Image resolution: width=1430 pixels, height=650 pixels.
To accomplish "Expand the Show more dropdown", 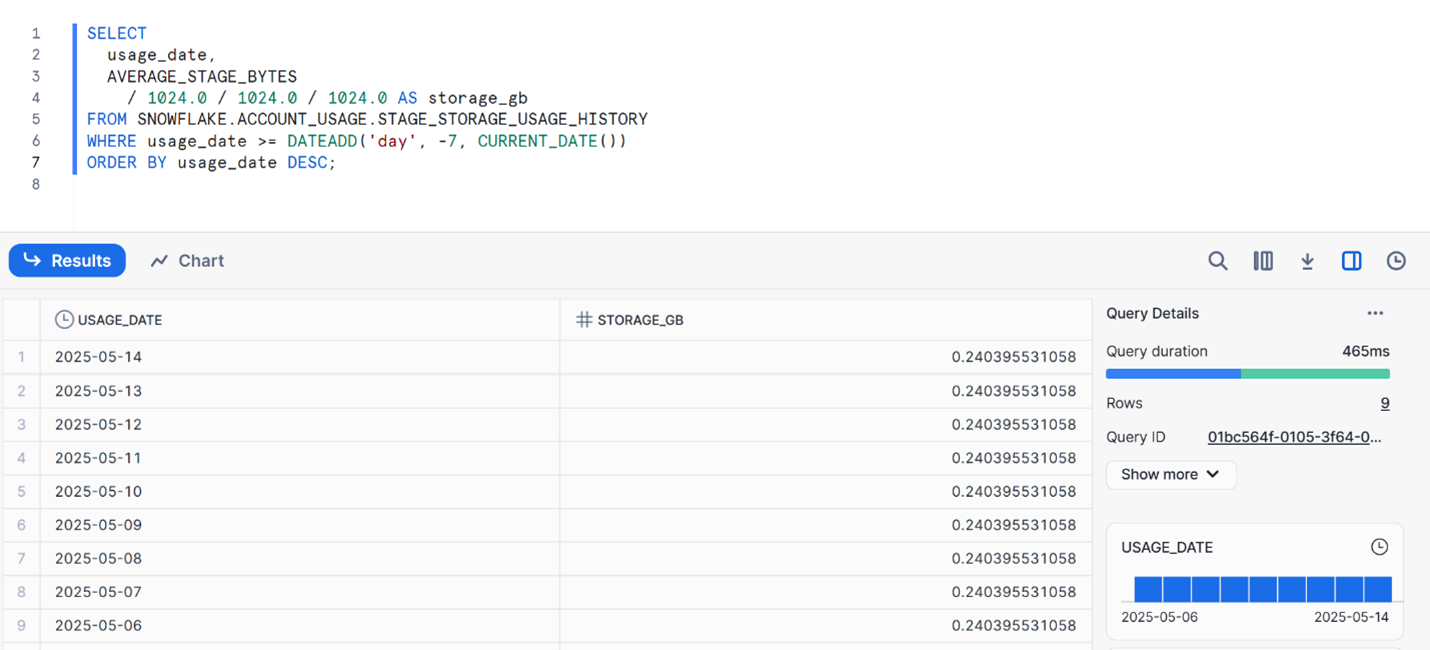I will [1170, 474].
